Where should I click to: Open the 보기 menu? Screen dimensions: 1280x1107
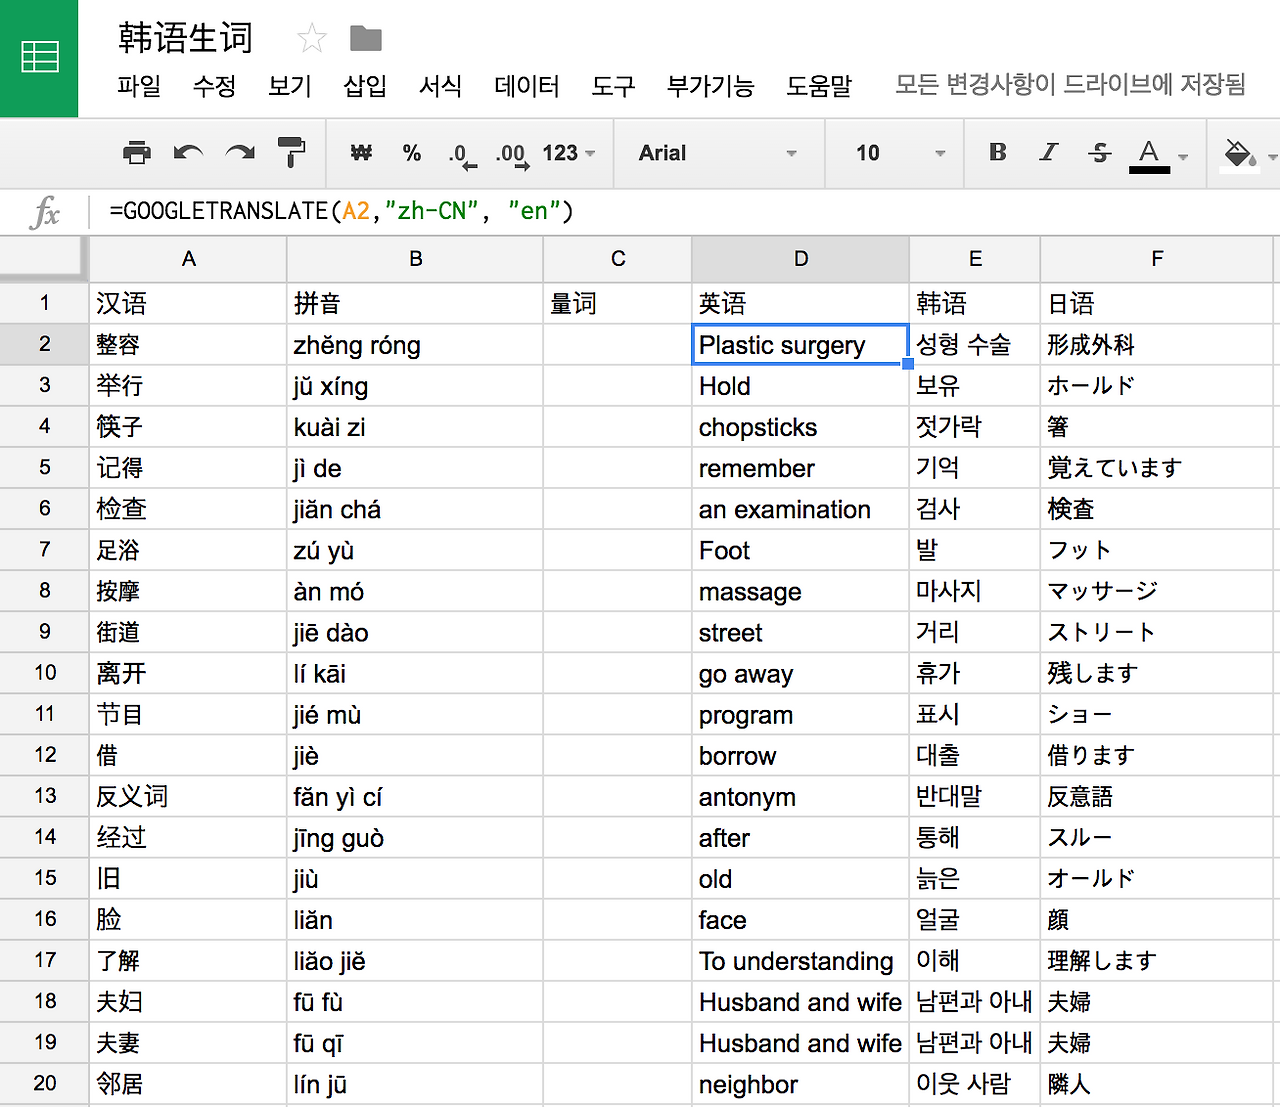coord(290,86)
